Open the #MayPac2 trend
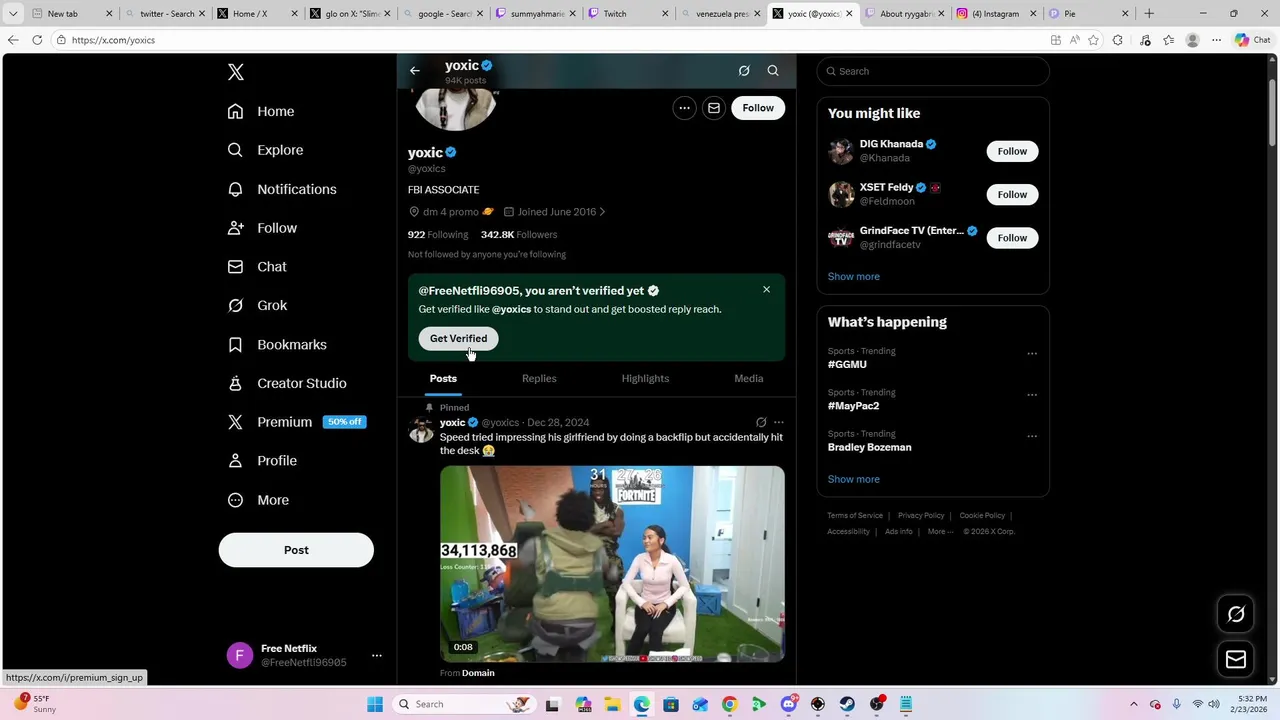Viewport: 1280px width, 720px height. (853, 406)
